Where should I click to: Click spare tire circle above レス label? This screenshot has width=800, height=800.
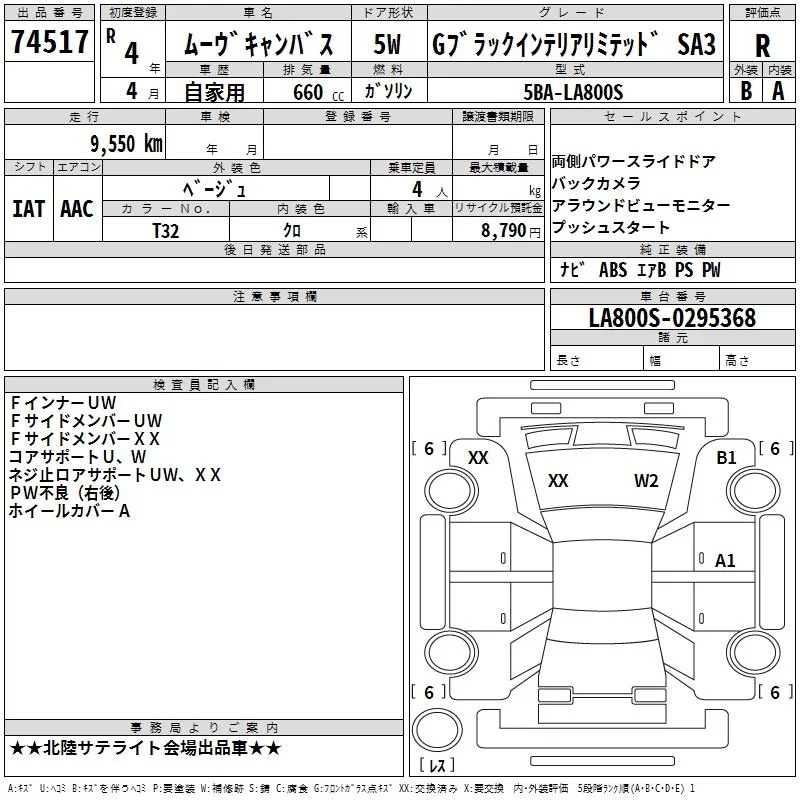click(x=437, y=731)
